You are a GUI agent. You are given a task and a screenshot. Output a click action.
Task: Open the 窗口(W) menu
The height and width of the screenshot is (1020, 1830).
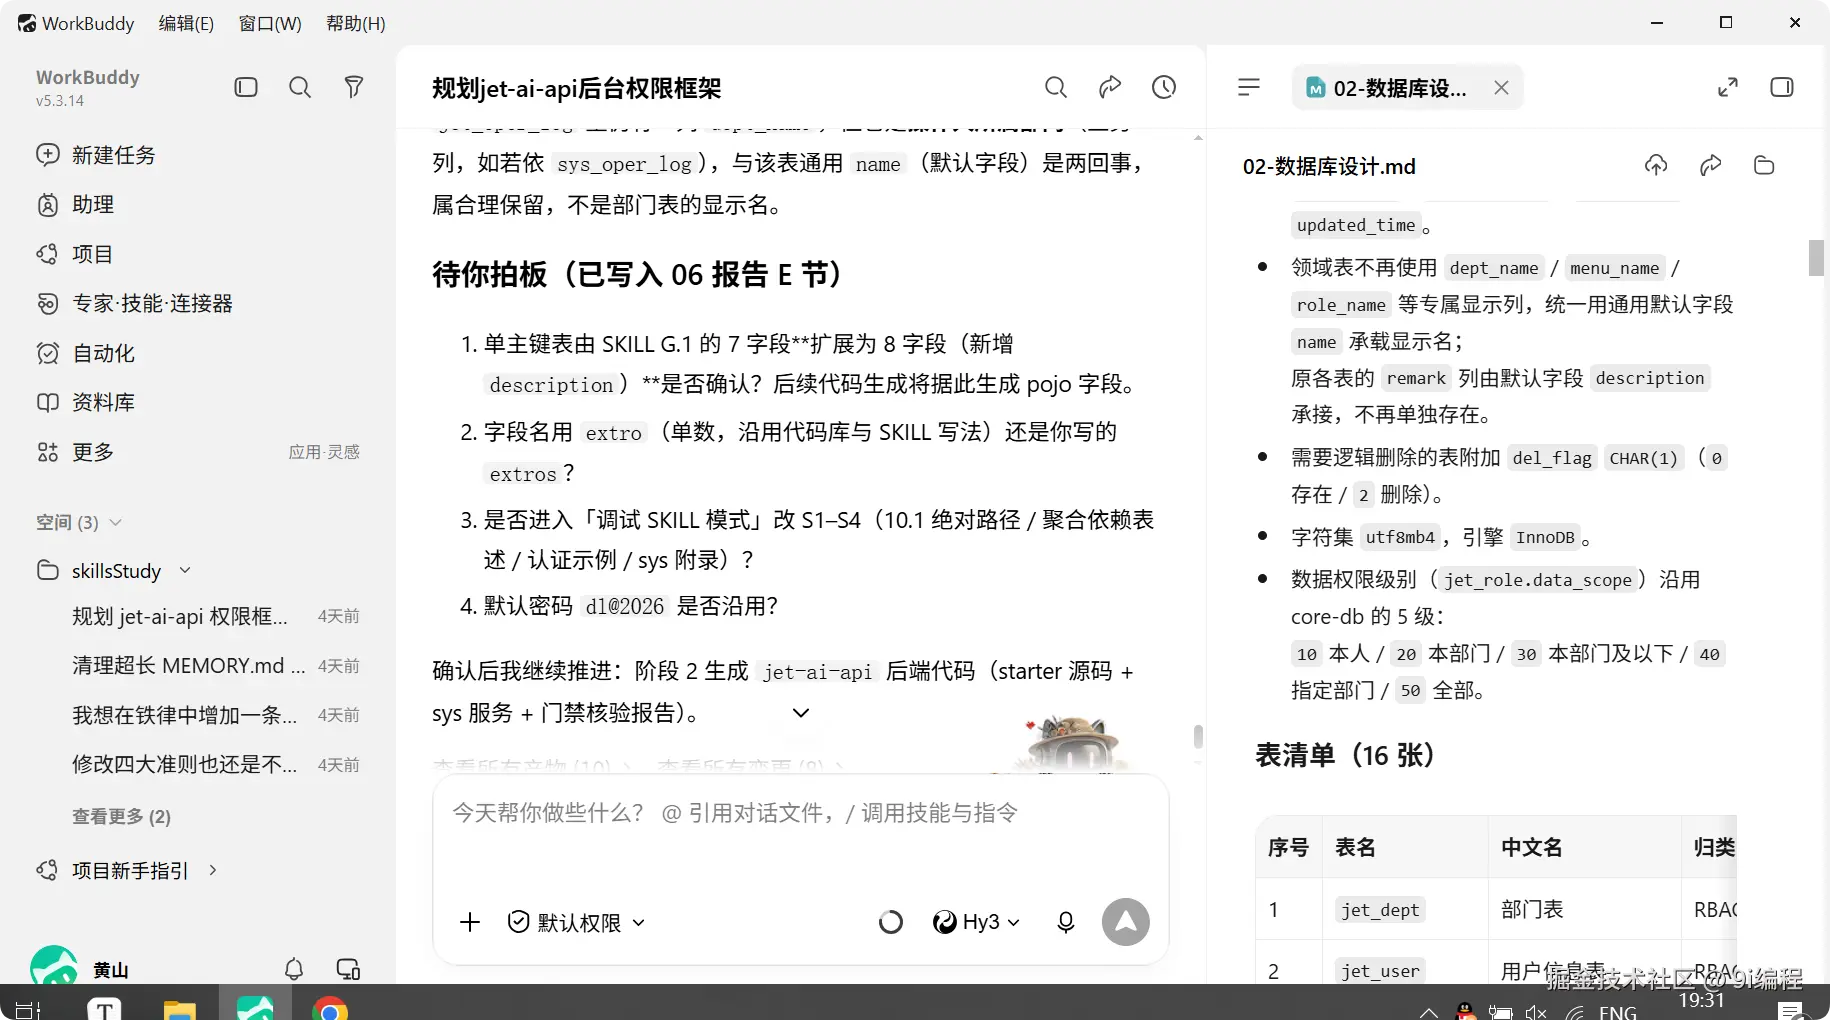[270, 23]
